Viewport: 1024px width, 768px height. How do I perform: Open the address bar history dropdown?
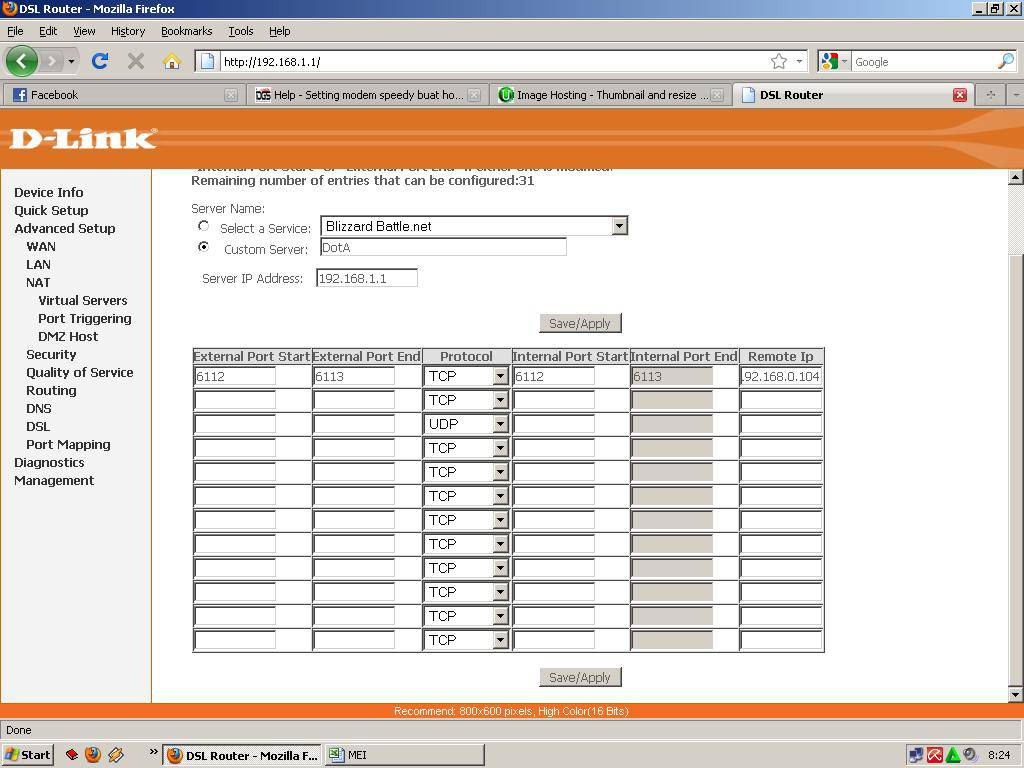point(799,61)
